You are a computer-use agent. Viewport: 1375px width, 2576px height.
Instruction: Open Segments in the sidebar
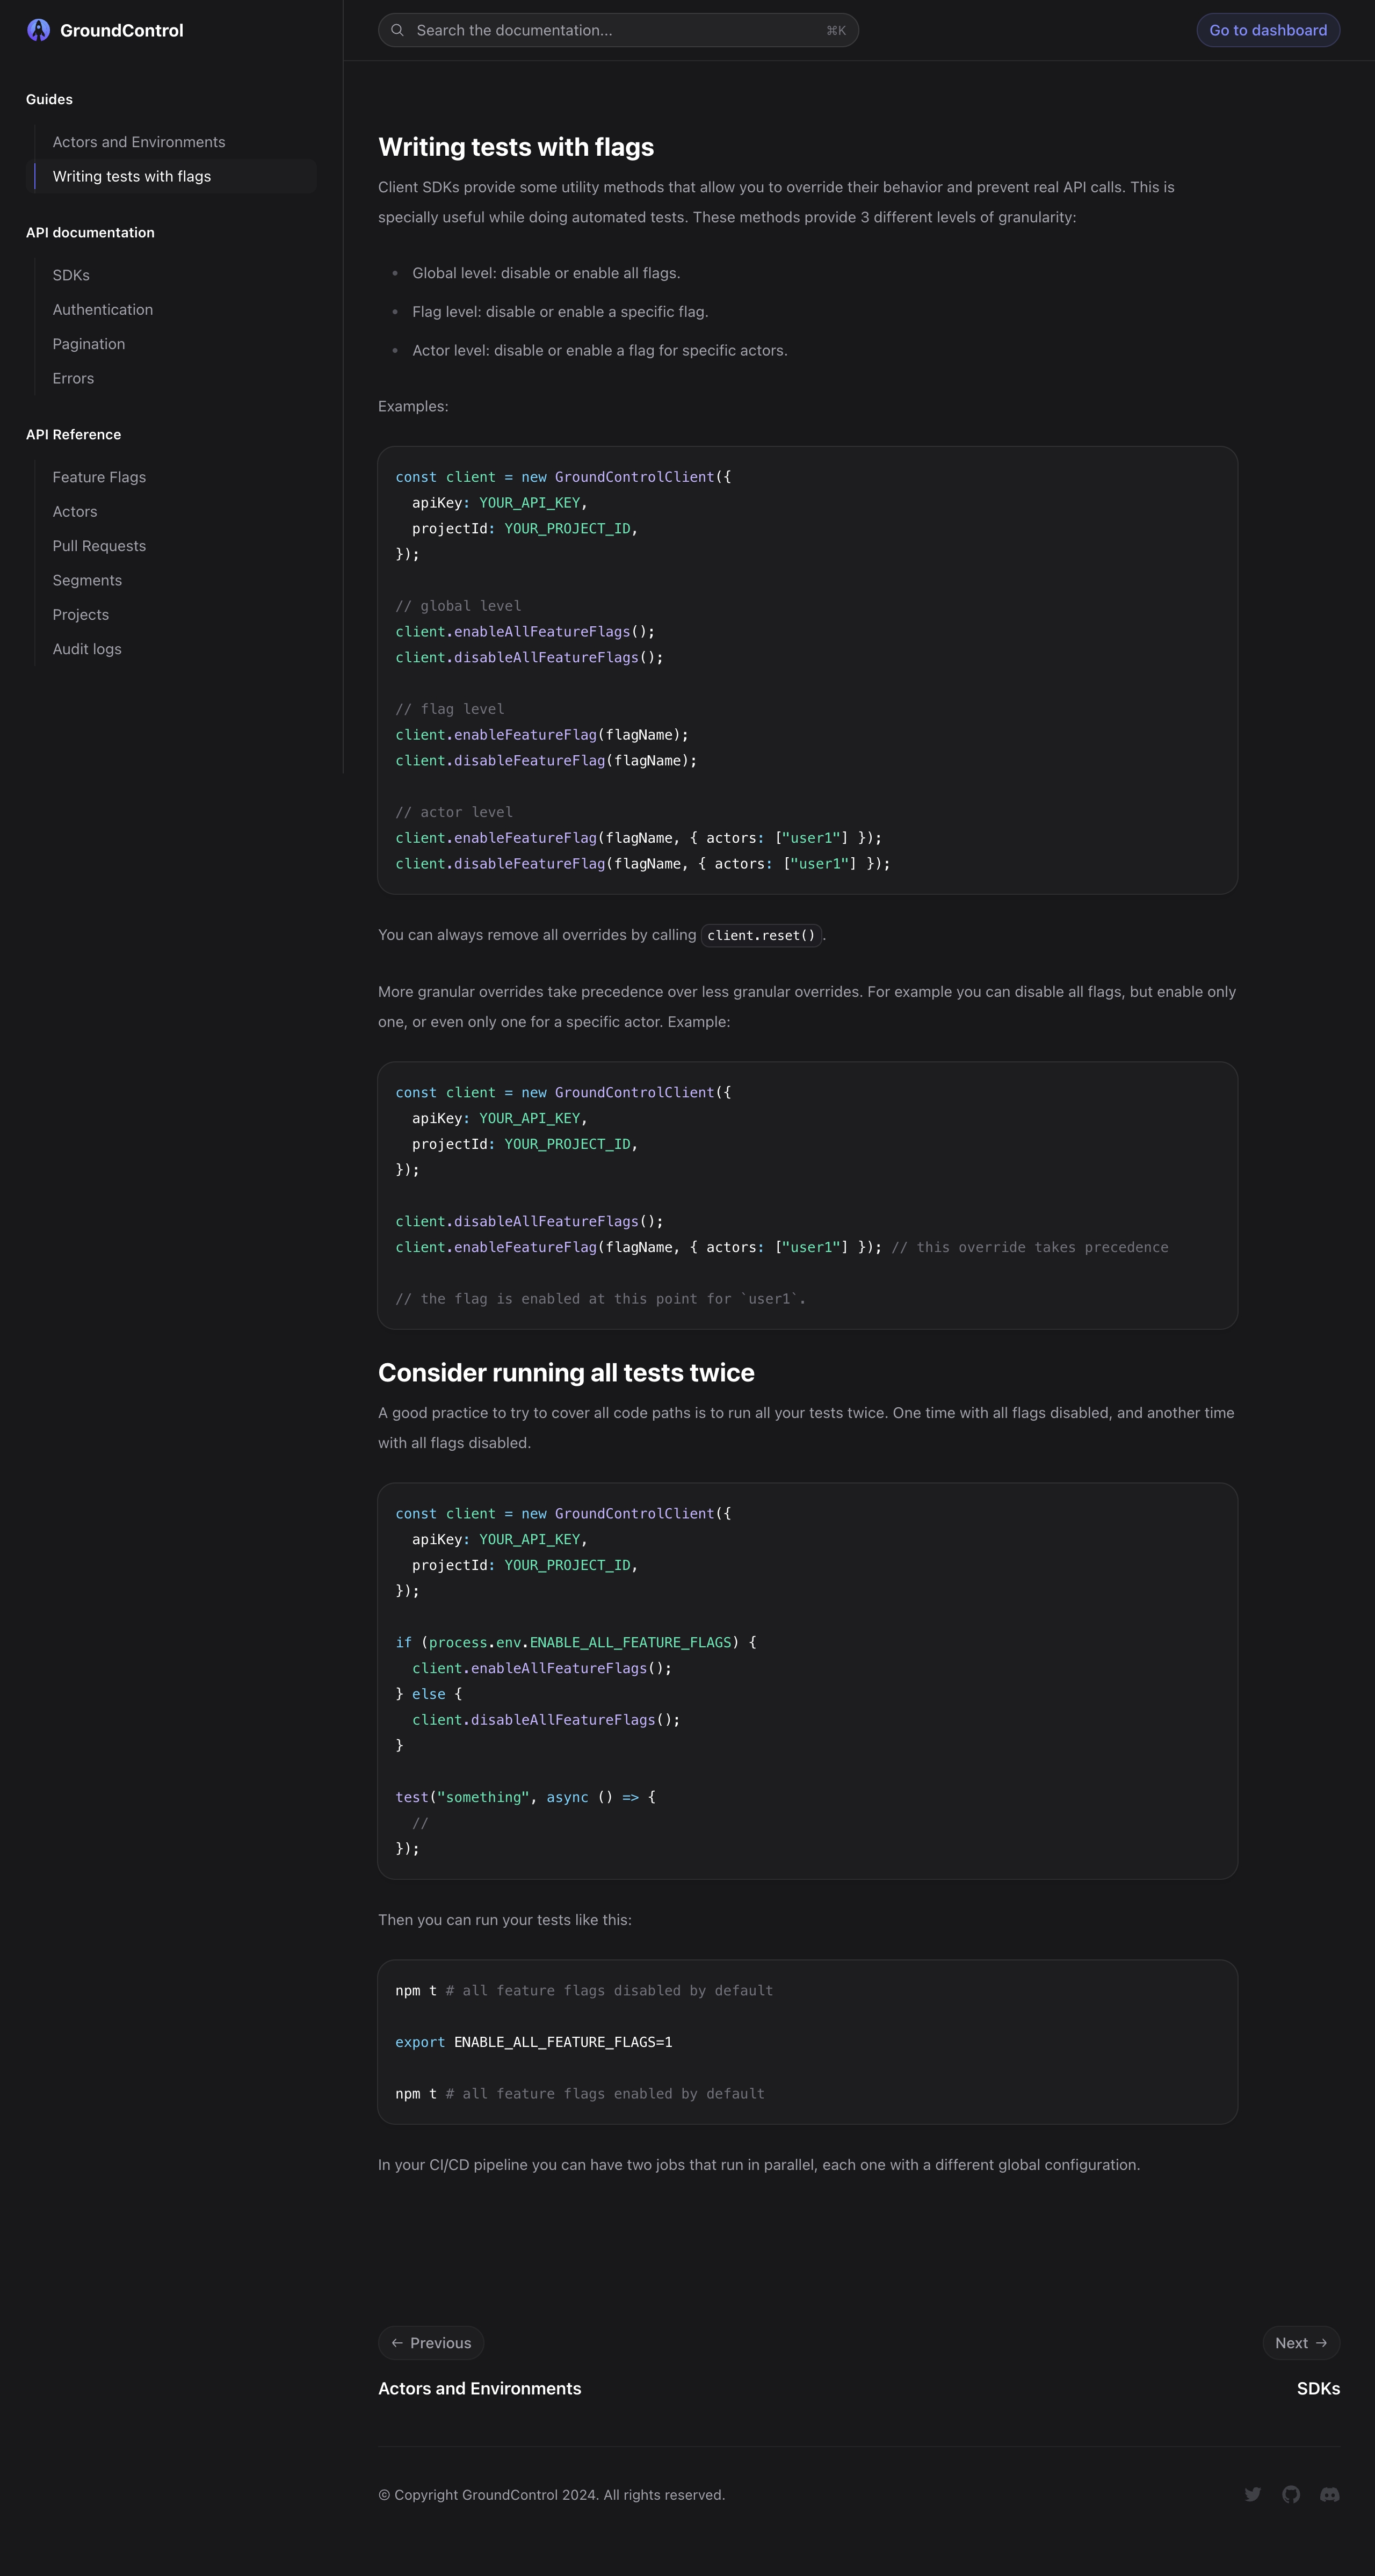coord(87,580)
